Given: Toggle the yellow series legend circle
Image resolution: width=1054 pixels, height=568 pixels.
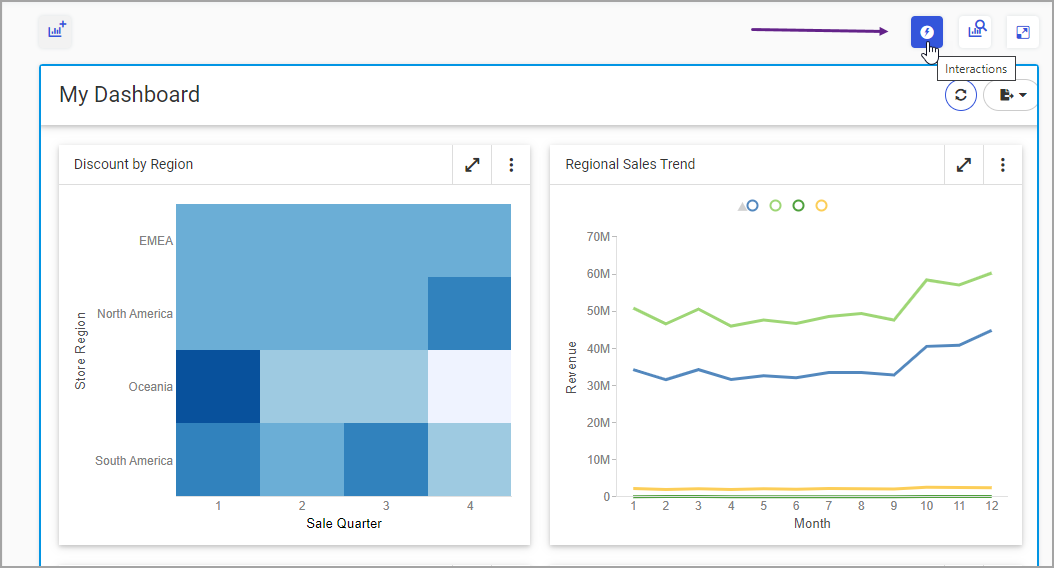Looking at the screenshot, I should pyautogui.click(x=821, y=206).
